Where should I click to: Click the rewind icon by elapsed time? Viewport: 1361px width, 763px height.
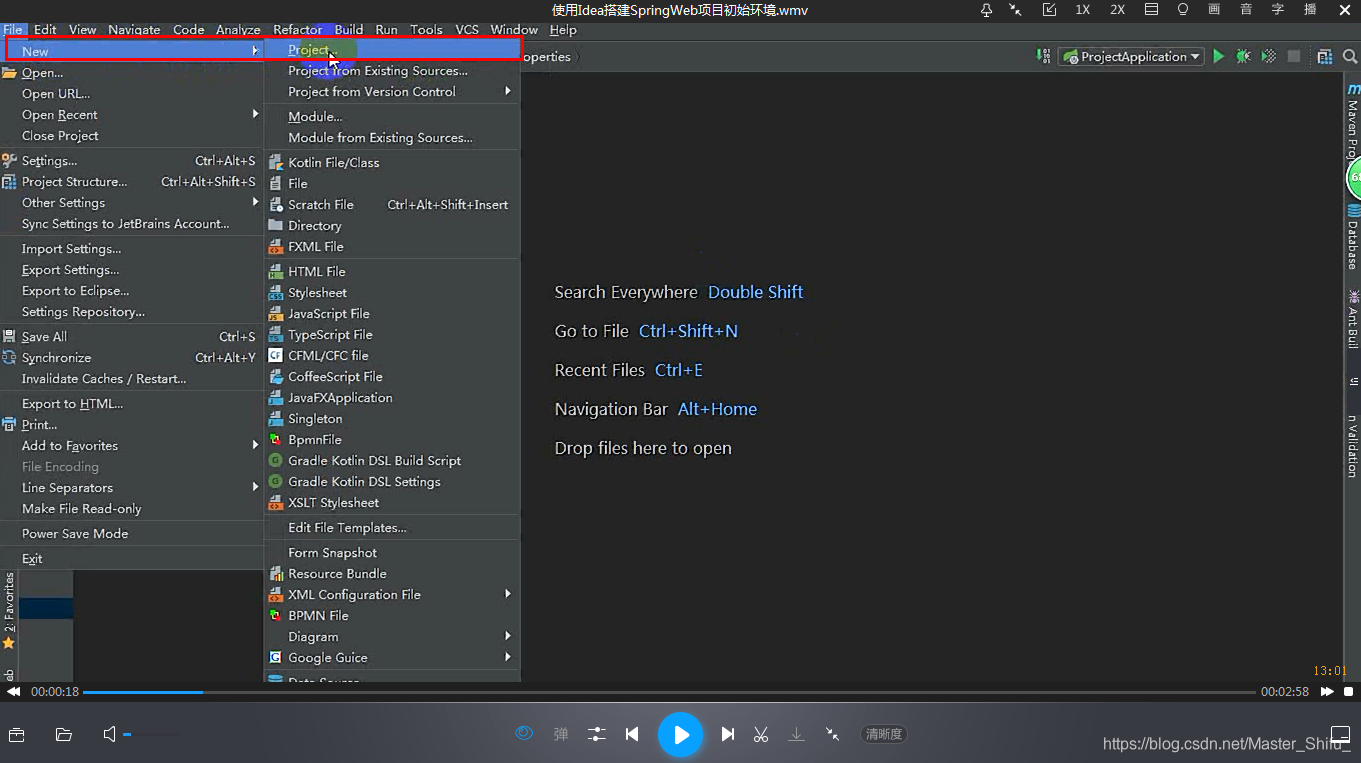pos(13,692)
